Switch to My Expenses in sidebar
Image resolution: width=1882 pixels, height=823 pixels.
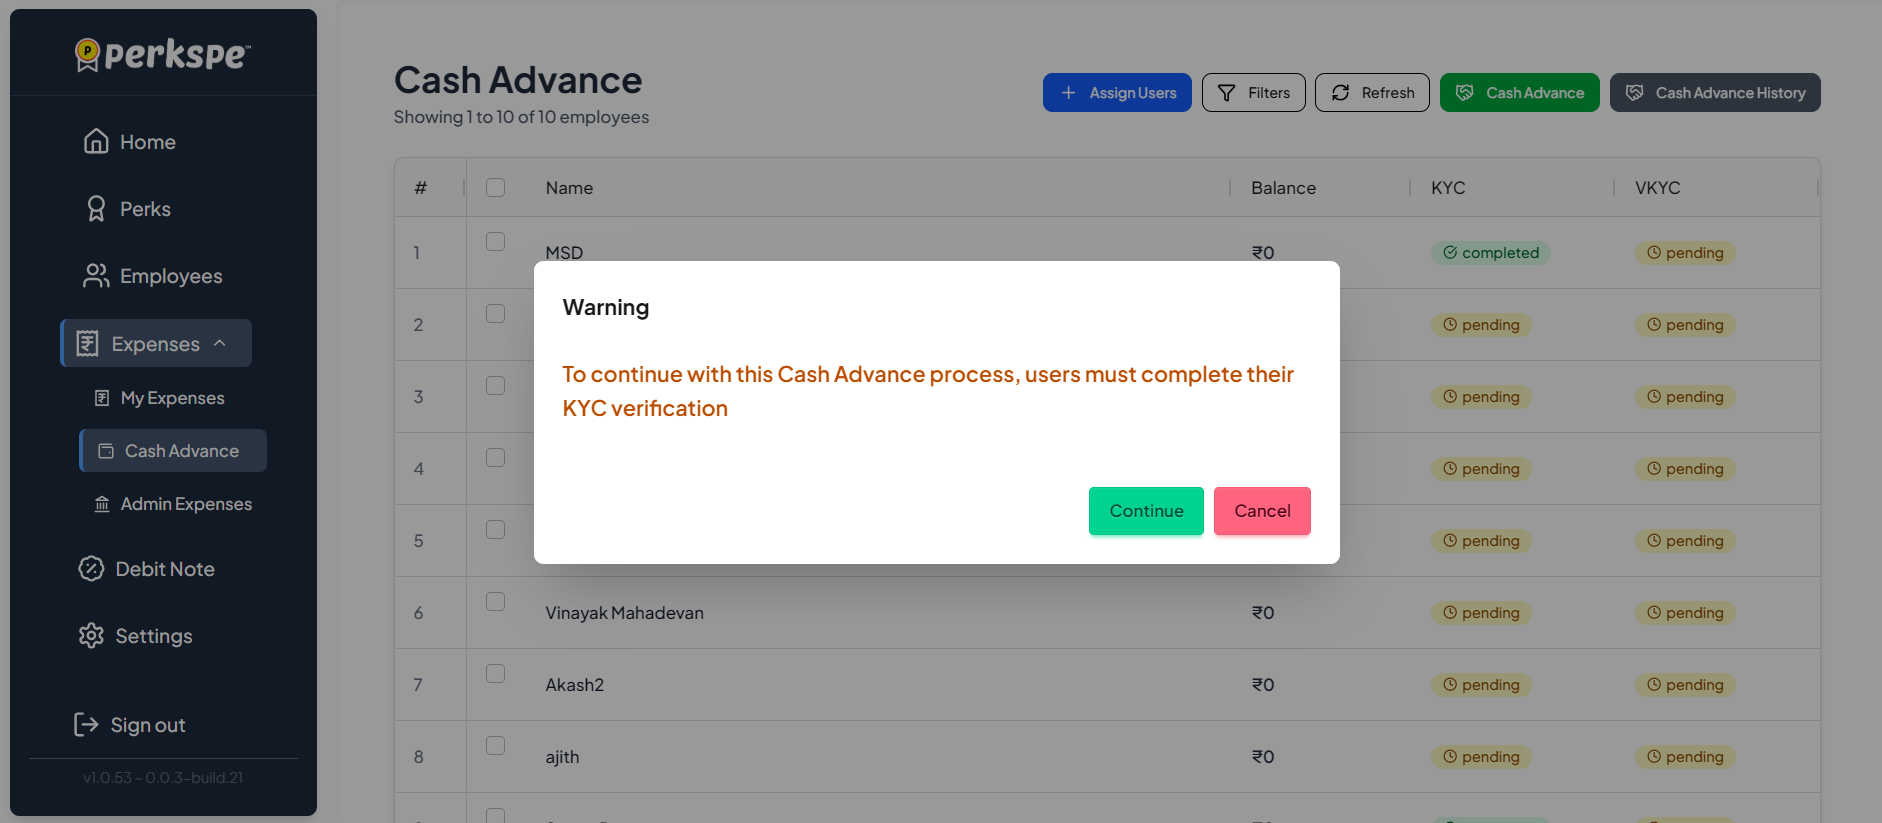click(171, 397)
